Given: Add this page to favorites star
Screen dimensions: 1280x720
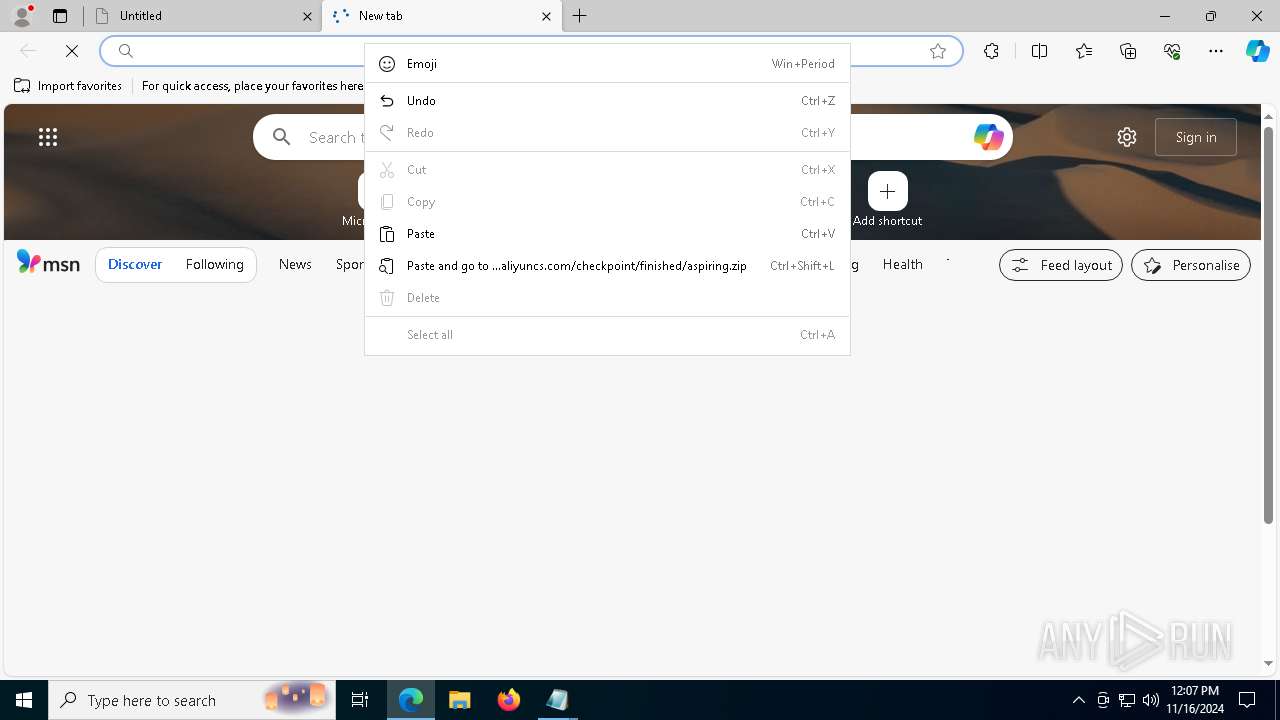Looking at the screenshot, I should pyautogui.click(x=938, y=51).
